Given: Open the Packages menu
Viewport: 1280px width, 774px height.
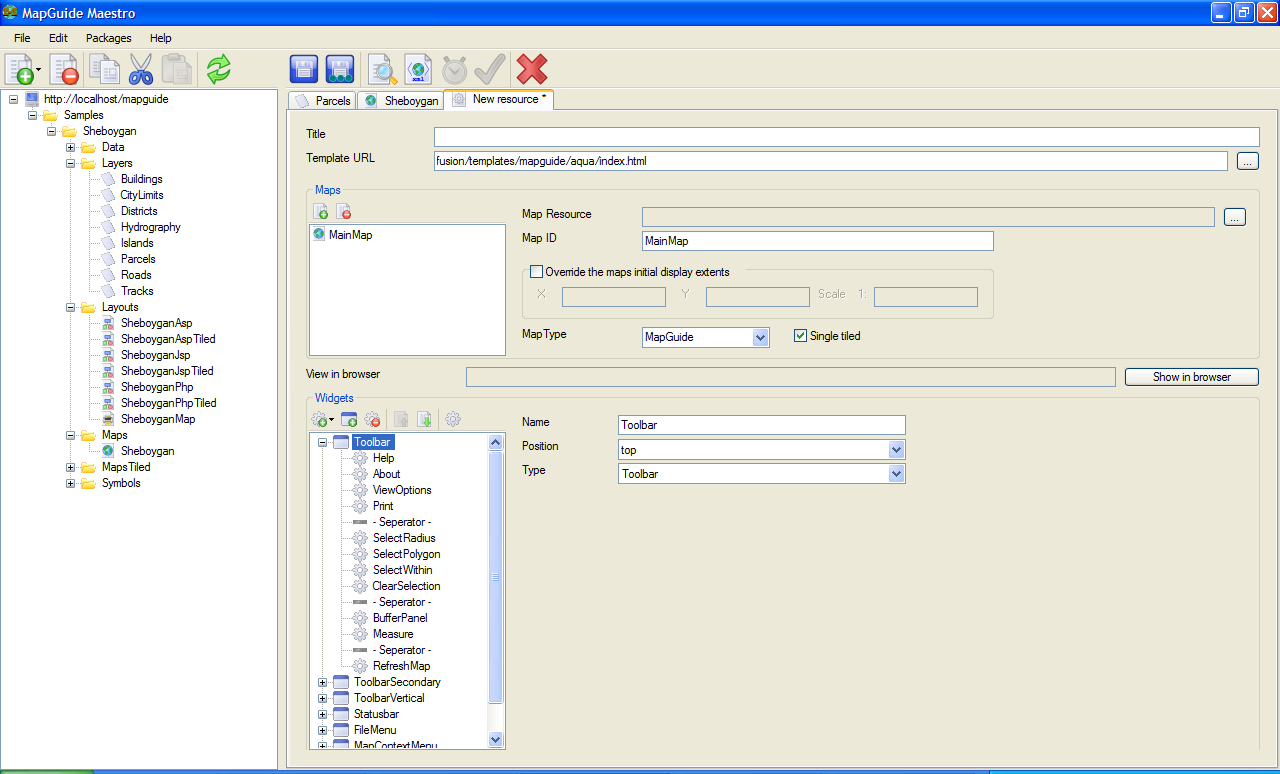Looking at the screenshot, I should click(109, 38).
